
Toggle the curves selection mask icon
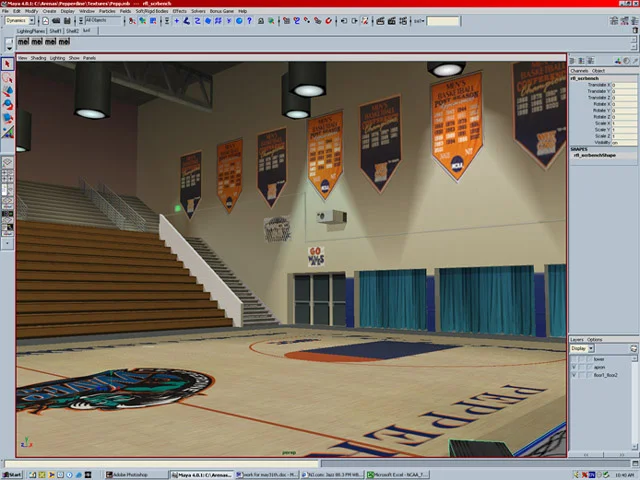pyautogui.click(x=198, y=21)
